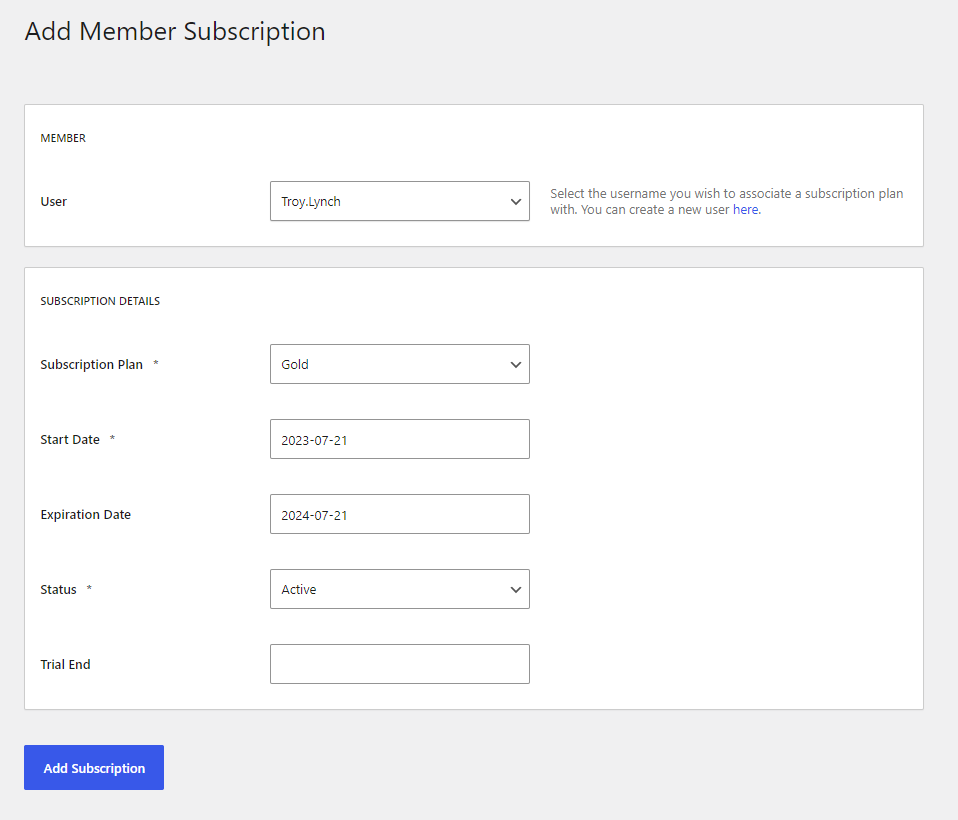Submit with the Add Subscription button
958x820 pixels.
point(94,767)
